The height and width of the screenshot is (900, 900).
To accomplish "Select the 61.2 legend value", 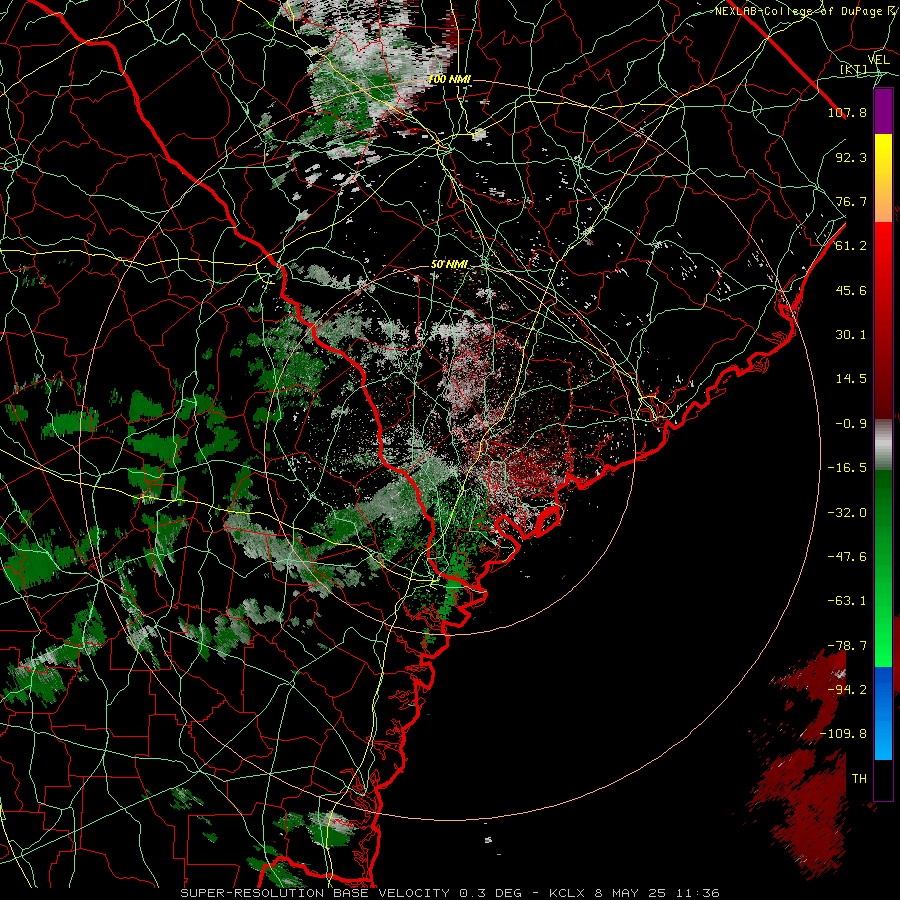I will pyautogui.click(x=851, y=246).
